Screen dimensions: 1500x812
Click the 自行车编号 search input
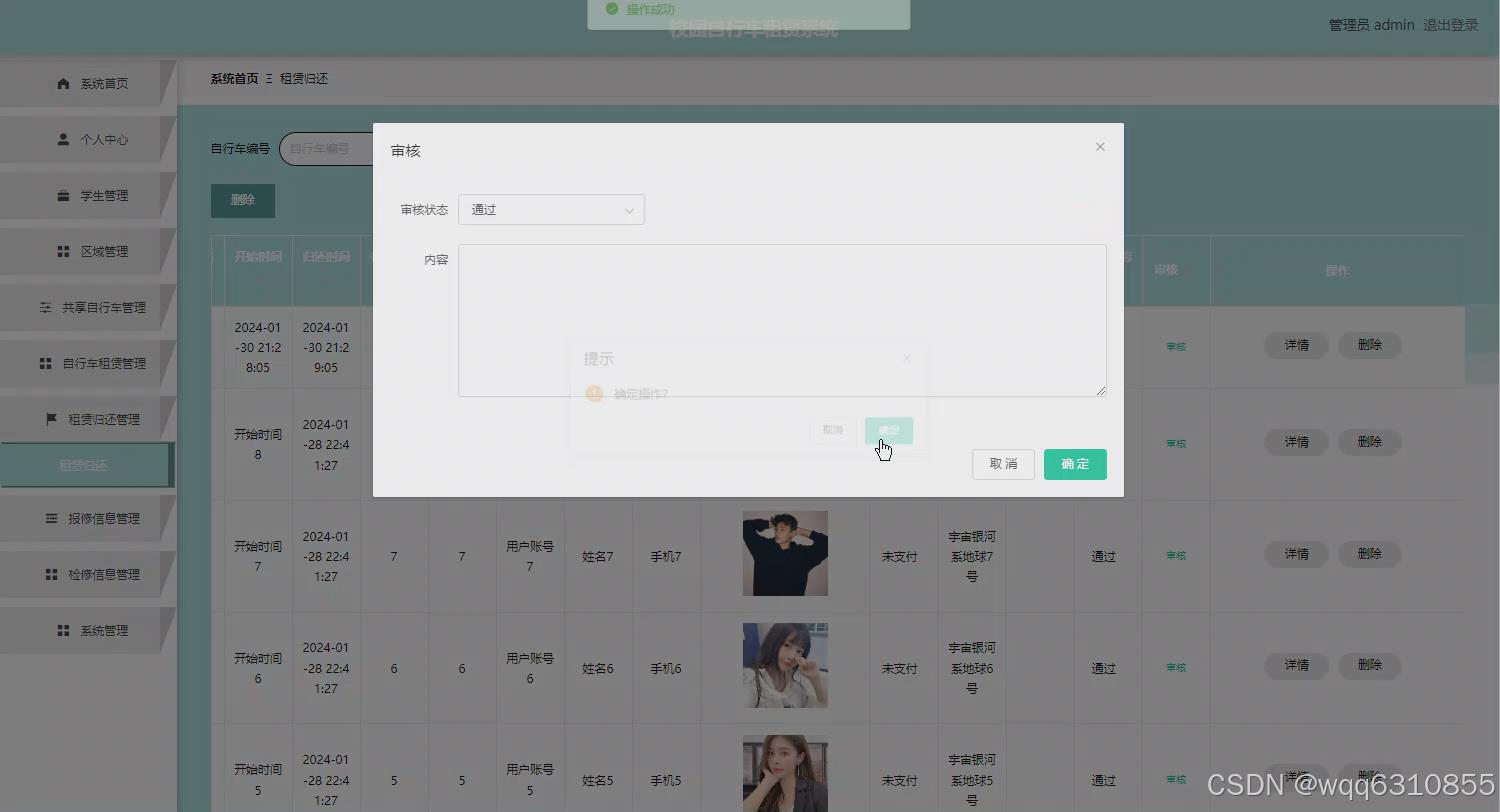[x=326, y=148]
